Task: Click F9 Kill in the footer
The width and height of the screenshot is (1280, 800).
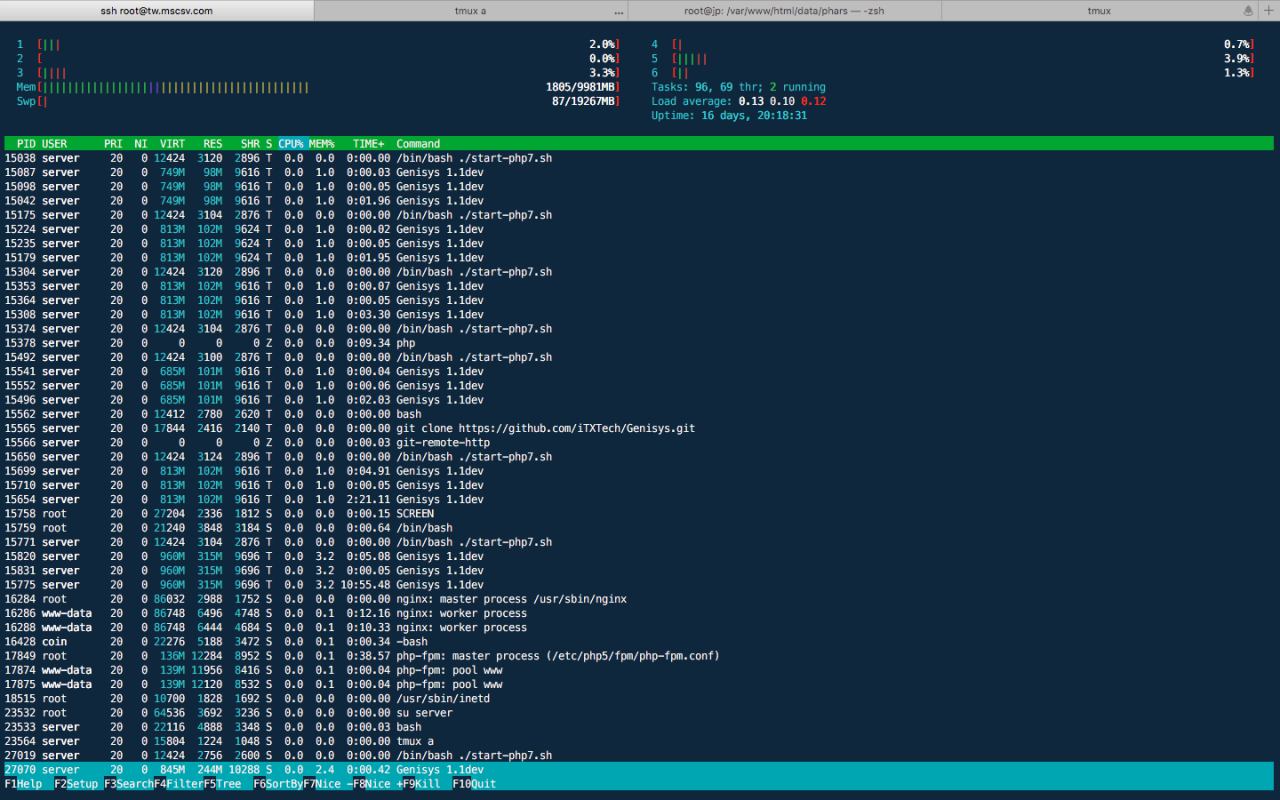Action: click(x=426, y=784)
